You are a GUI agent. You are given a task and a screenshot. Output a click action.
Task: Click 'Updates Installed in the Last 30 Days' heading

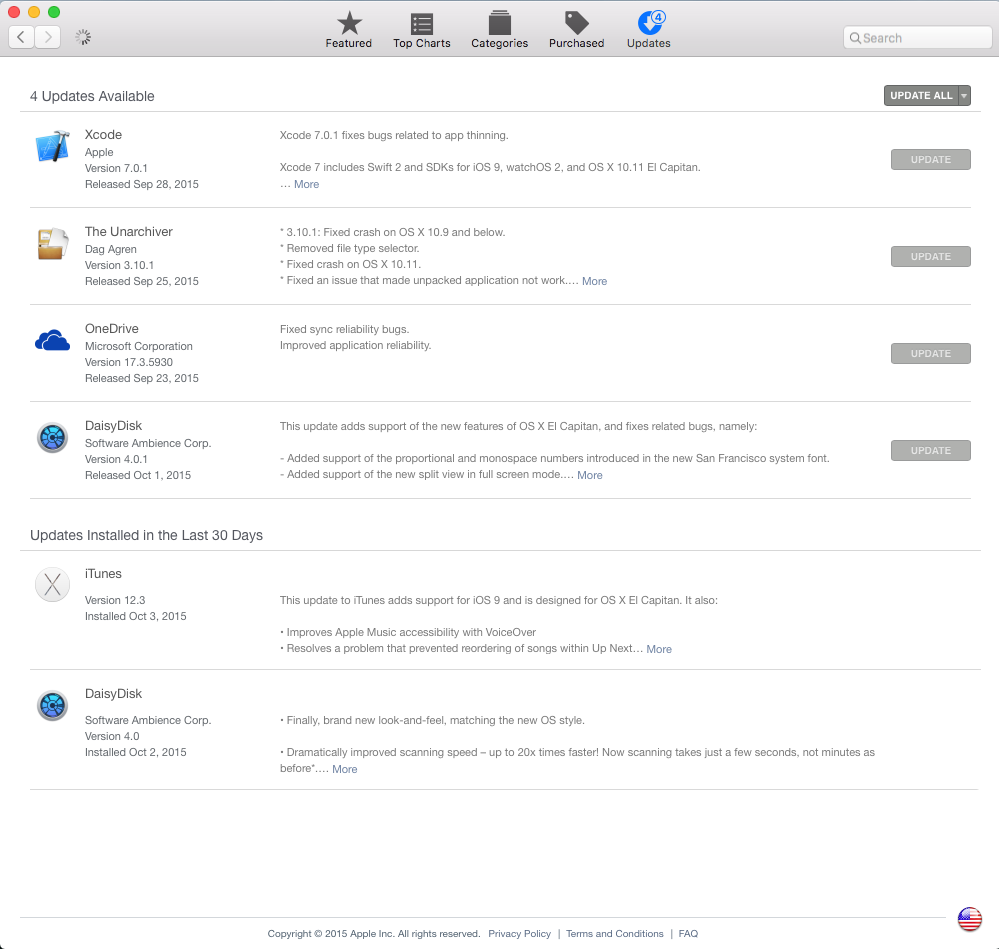[x=147, y=535]
